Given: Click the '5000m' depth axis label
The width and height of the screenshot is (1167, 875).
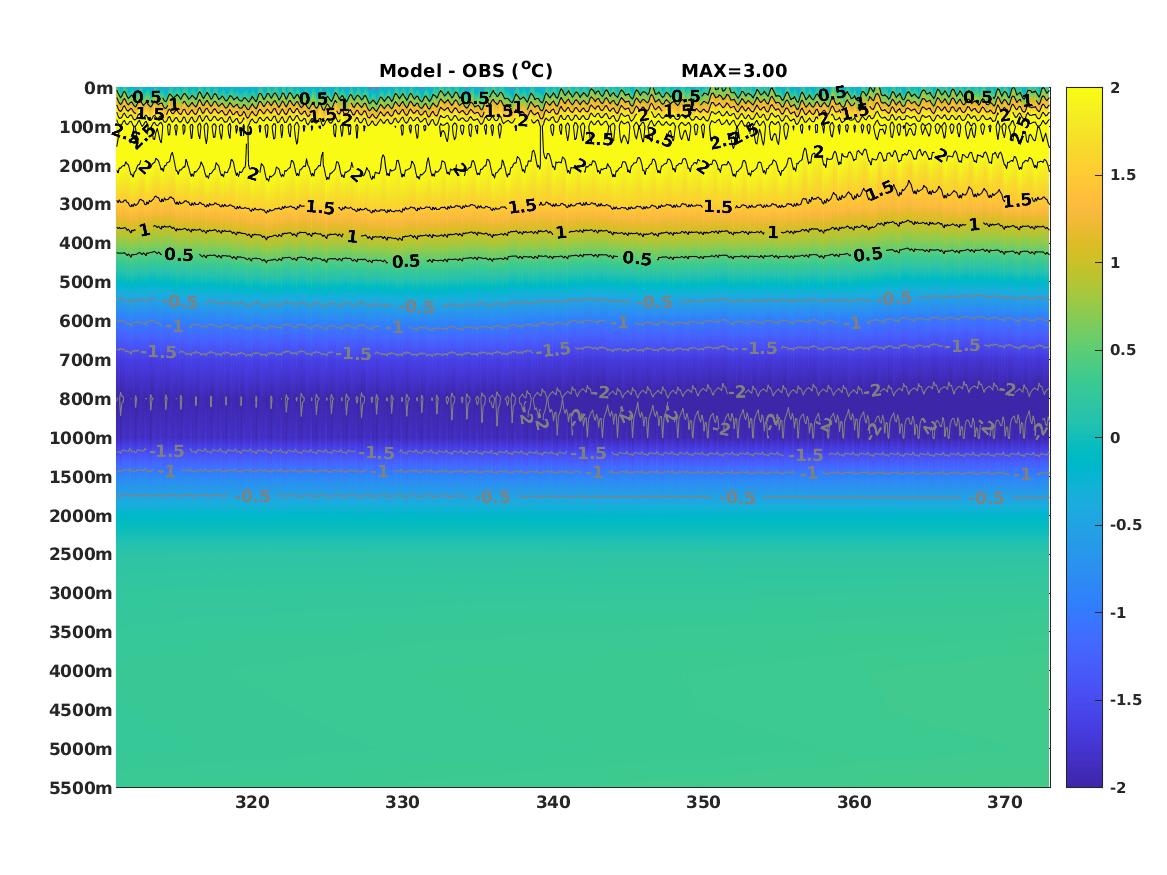Looking at the screenshot, I should click(x=81, y=749).
